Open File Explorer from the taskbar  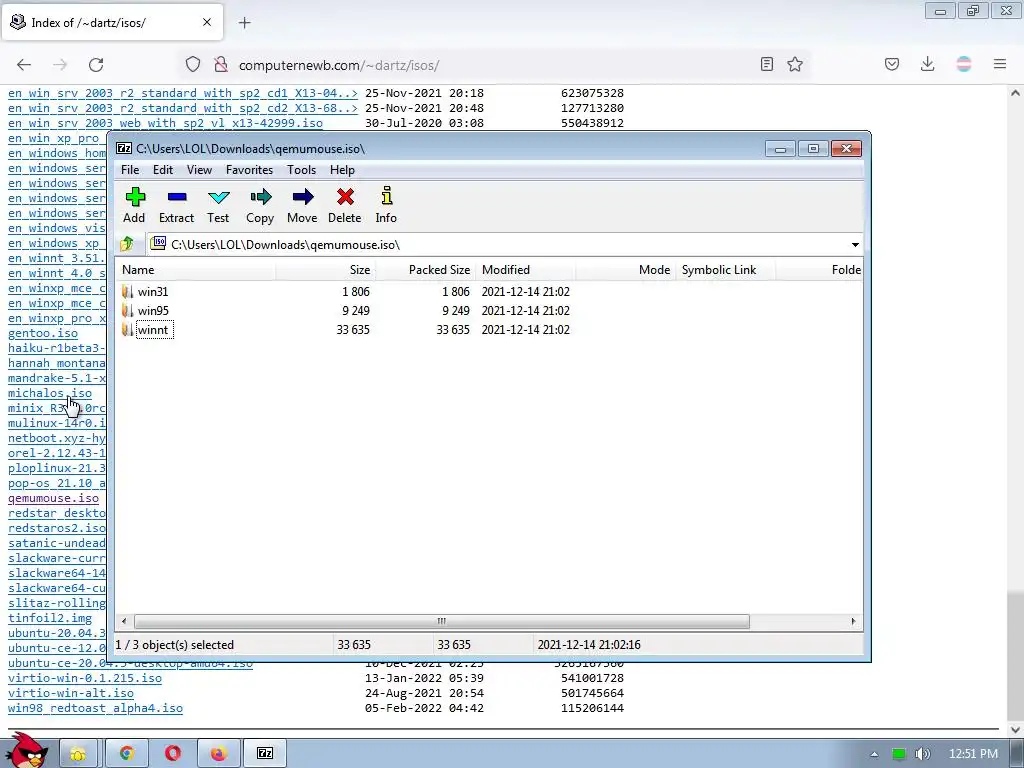(x=78, y=754)
